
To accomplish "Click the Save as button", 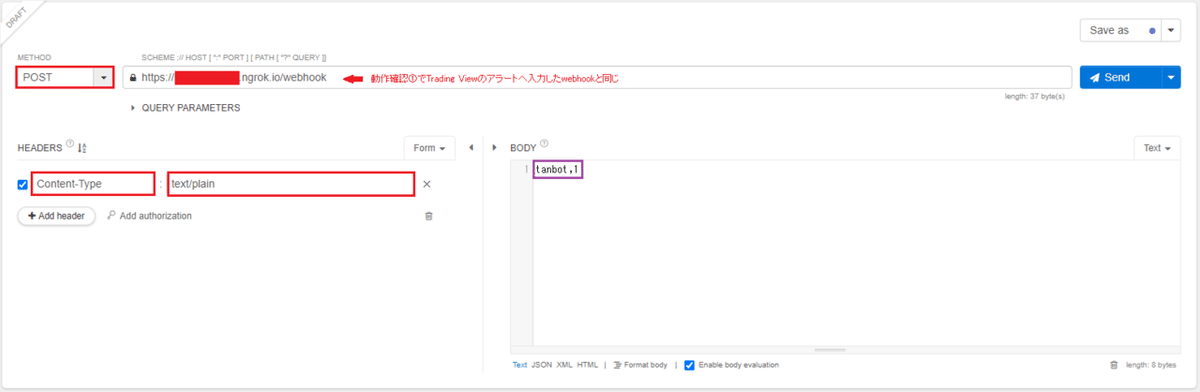I will [x=1120, y=30].
